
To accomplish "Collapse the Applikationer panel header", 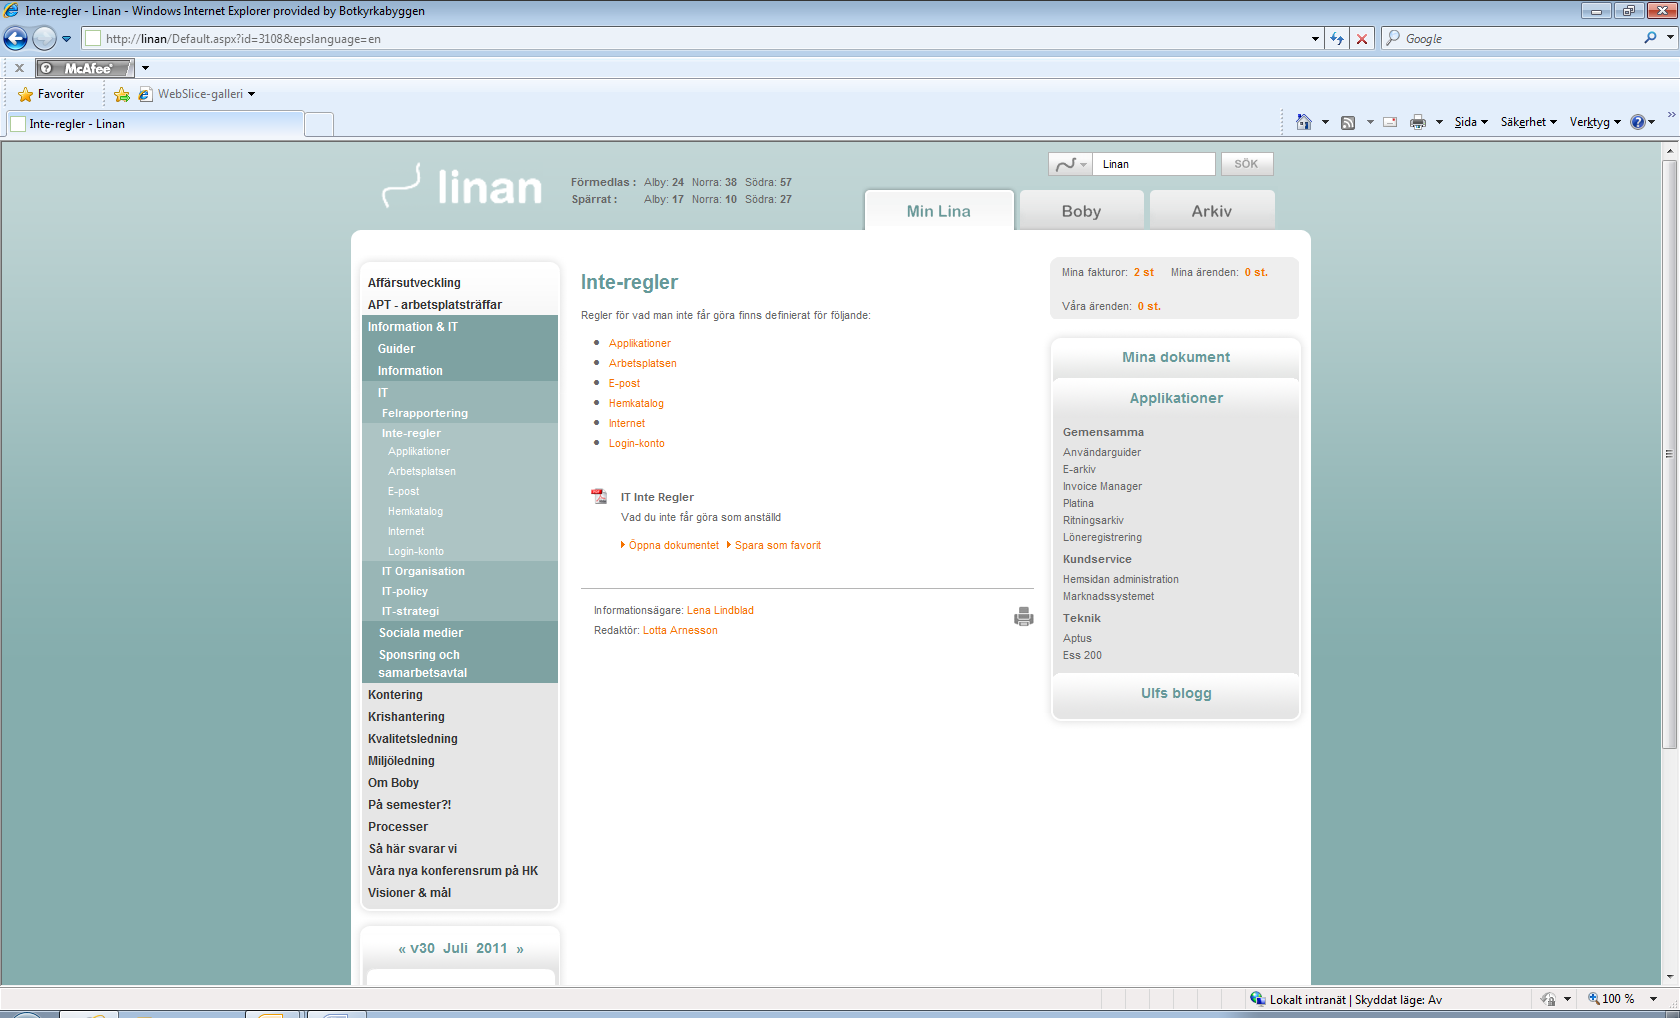I will click(x=1176, y=398).
